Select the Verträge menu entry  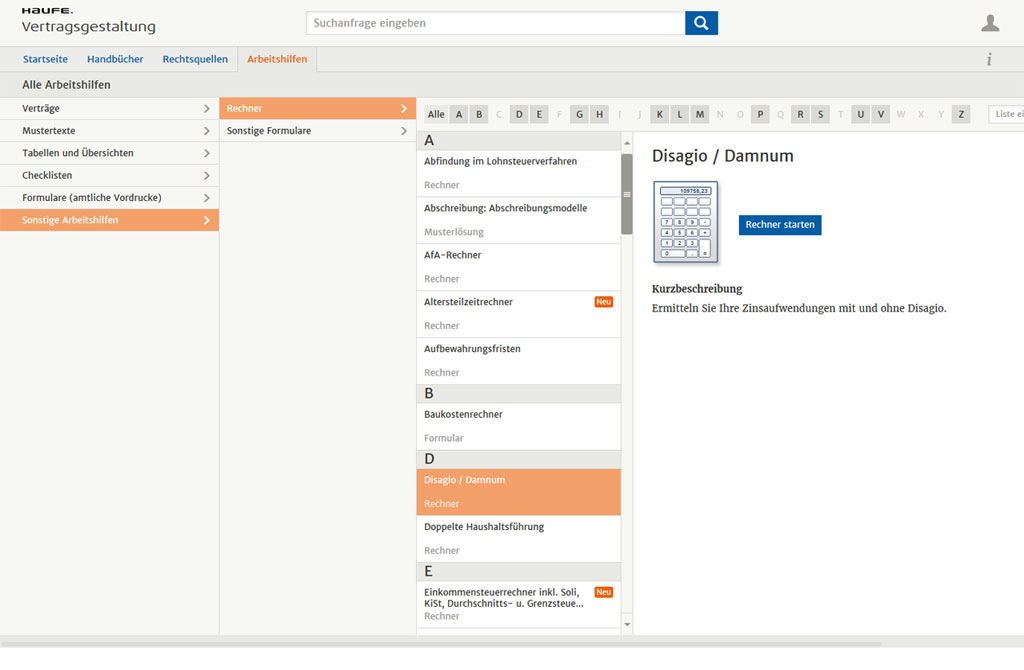coord(109,108)
